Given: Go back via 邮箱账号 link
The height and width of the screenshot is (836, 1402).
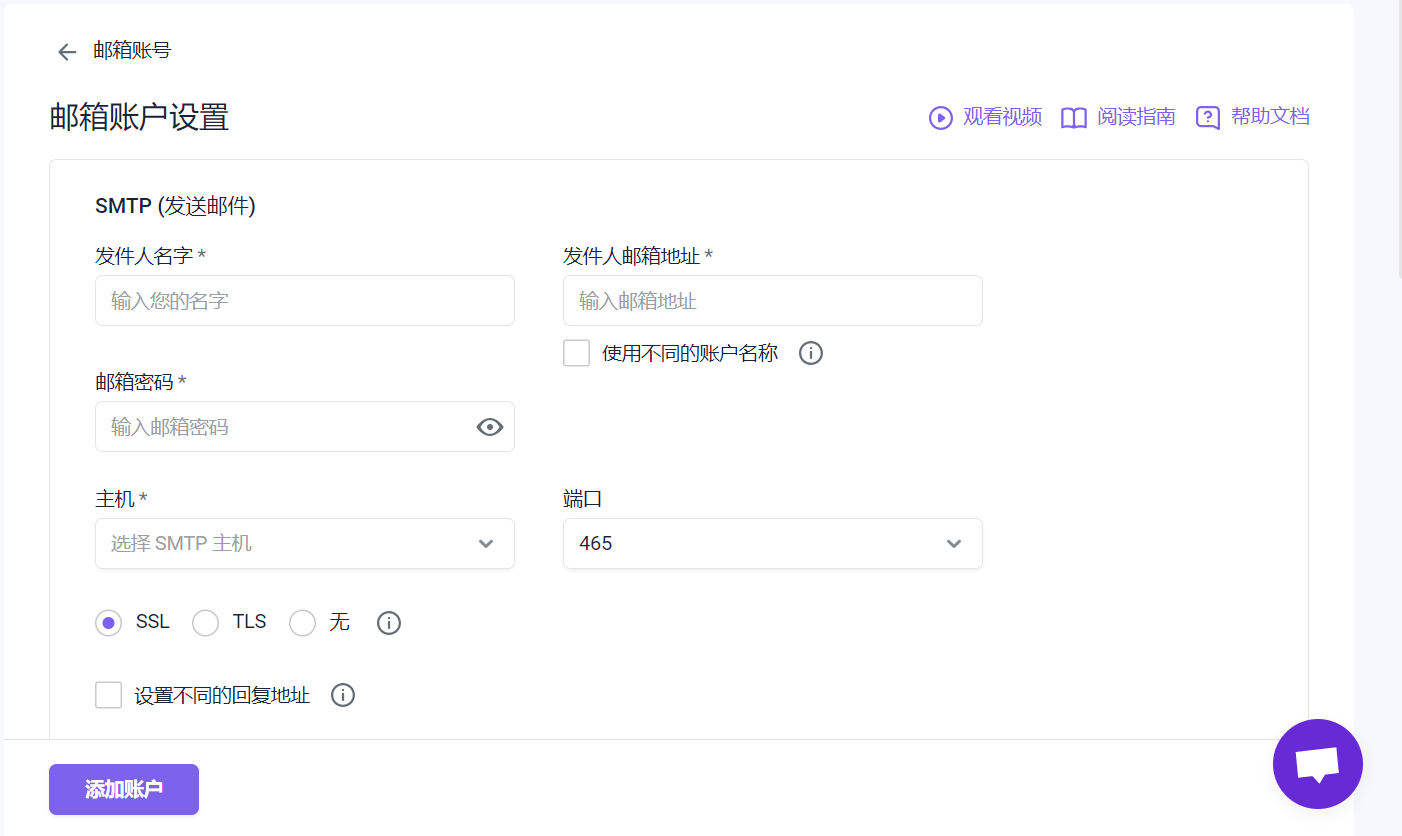Looking at the screenshot, I should pyautogui.click(x=132, y=51).
